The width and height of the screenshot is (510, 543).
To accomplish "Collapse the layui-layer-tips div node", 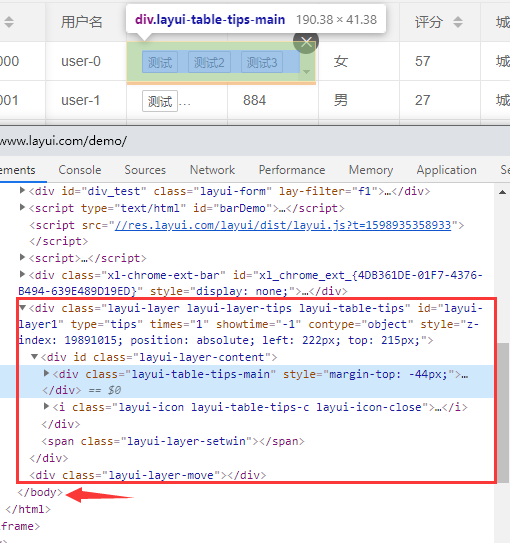I will [x=23, y=307].
